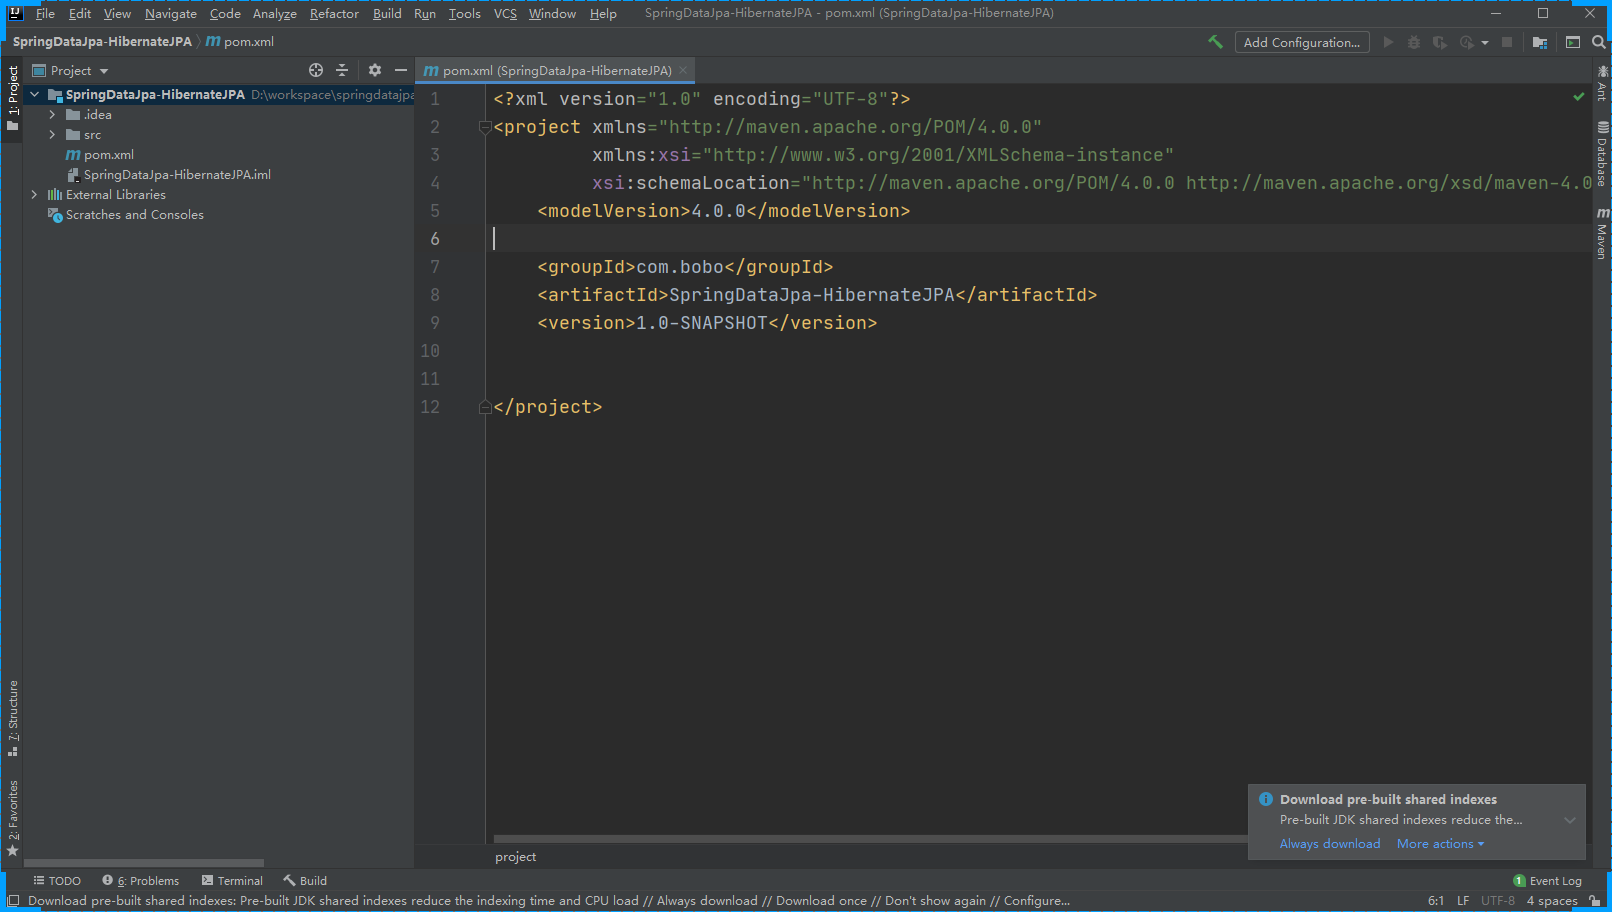The image size is (1612, 912).
Task: Click Always download link
Action: [1330, 844]
